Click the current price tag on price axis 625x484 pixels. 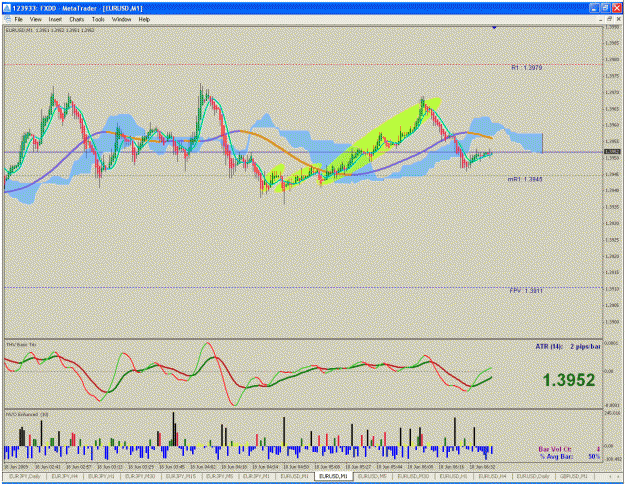pyautogui.click(x=612, y=151)
